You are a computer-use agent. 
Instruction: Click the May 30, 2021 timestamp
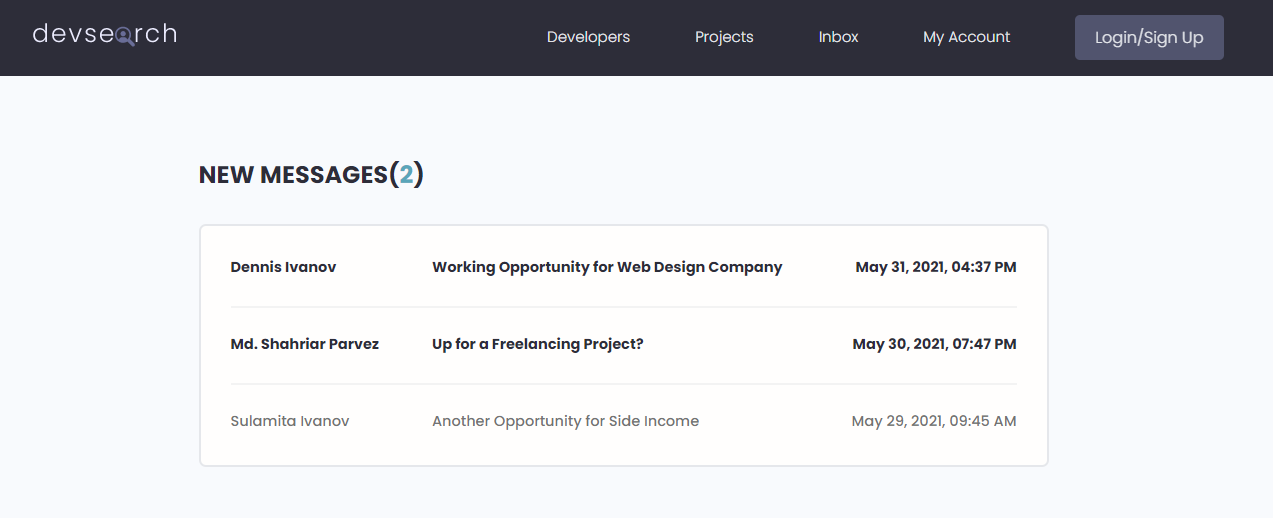934,344
